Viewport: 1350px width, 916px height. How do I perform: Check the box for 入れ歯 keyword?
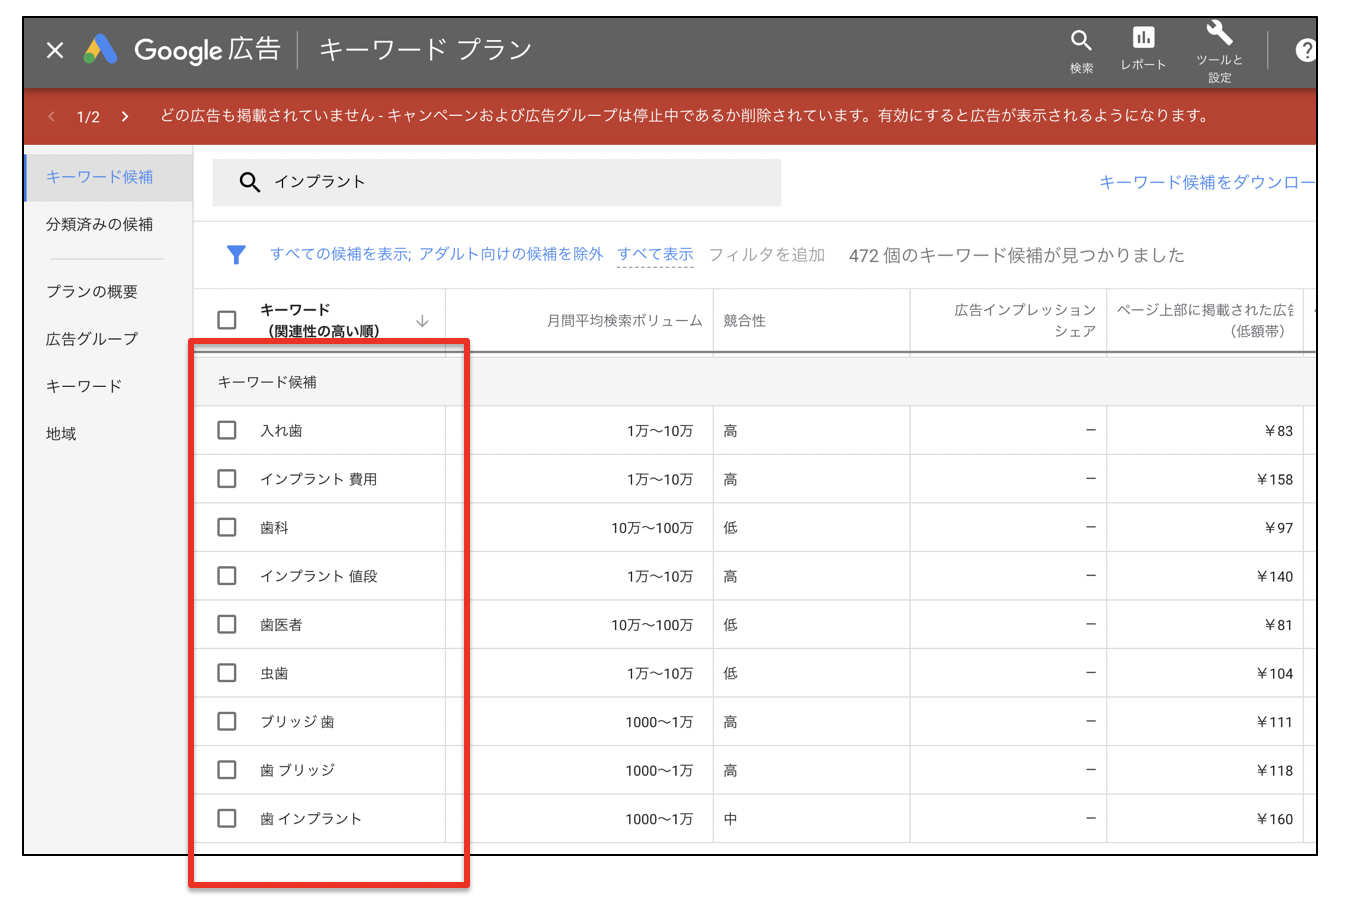coord(227,430)
